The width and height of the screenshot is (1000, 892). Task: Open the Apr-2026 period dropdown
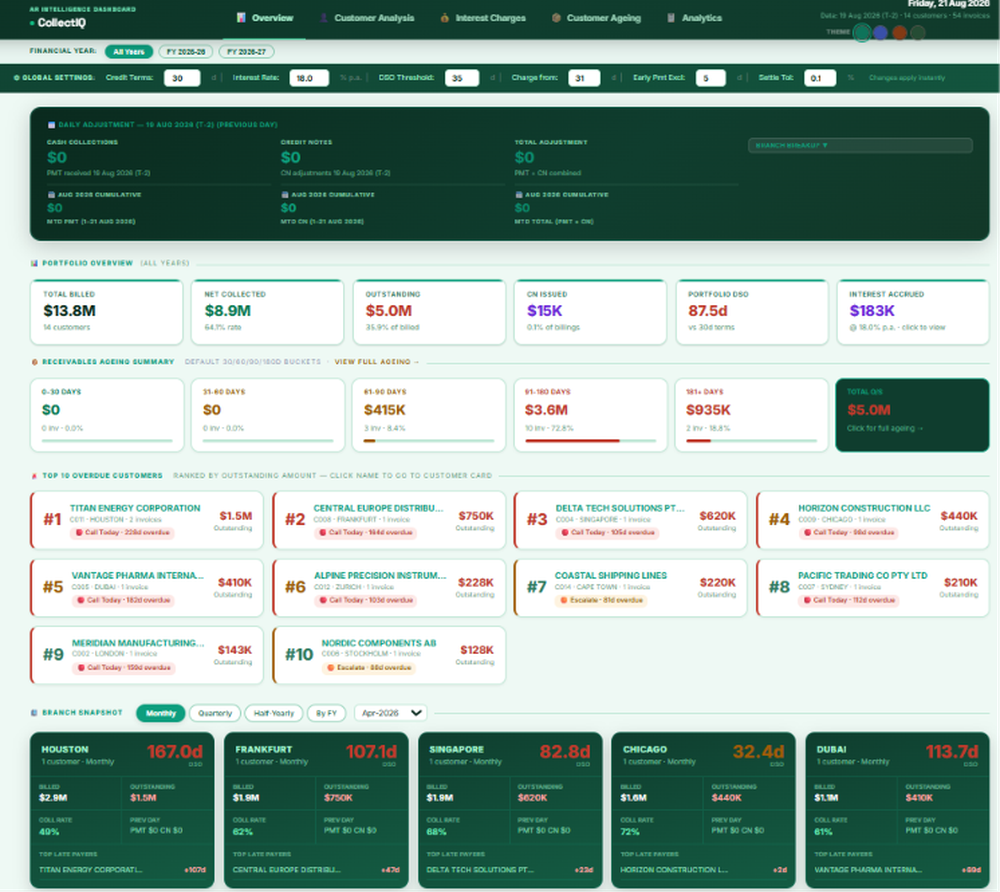390,713
